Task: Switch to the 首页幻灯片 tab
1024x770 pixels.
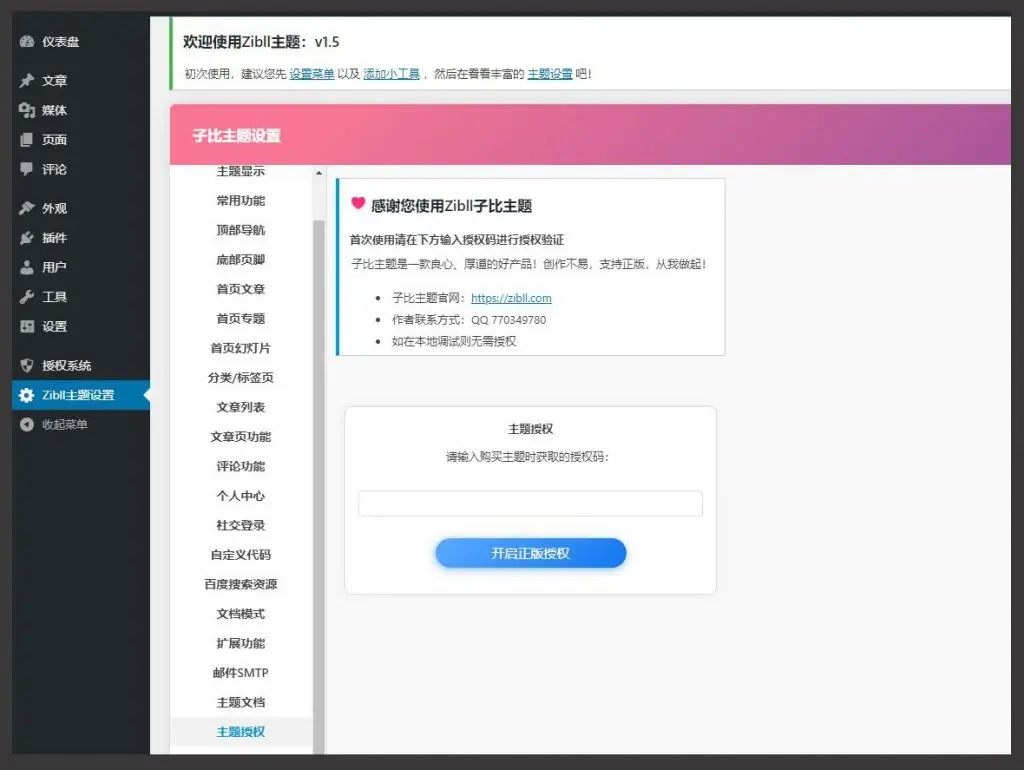Action: click(x=241, y=348)
